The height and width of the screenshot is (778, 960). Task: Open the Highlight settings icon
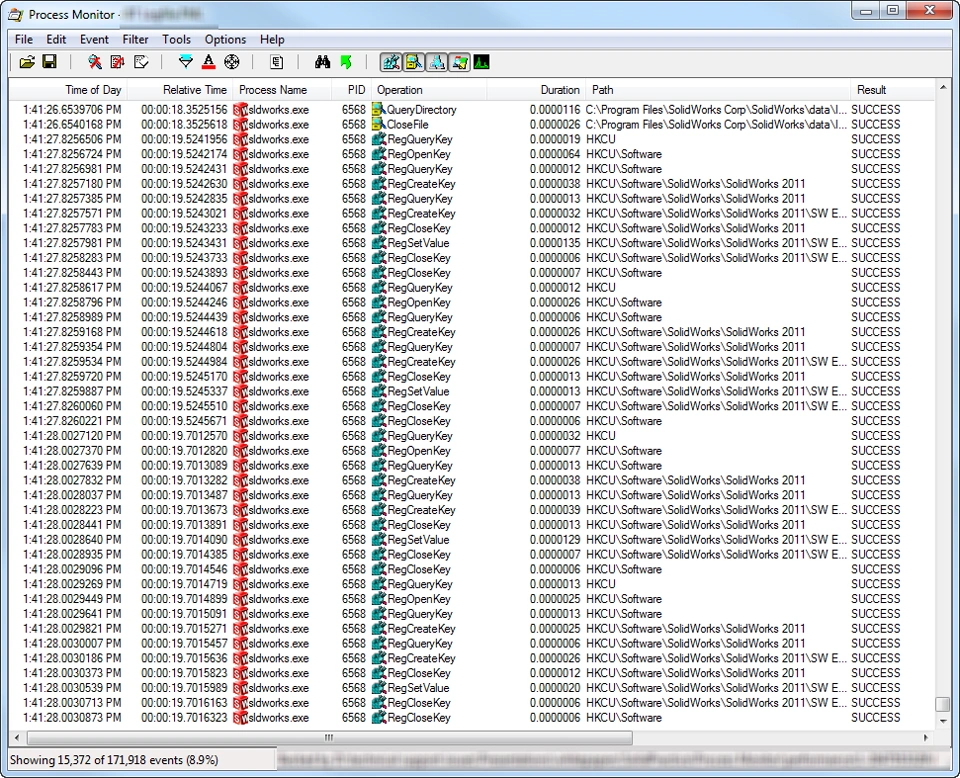coord(208,62)
